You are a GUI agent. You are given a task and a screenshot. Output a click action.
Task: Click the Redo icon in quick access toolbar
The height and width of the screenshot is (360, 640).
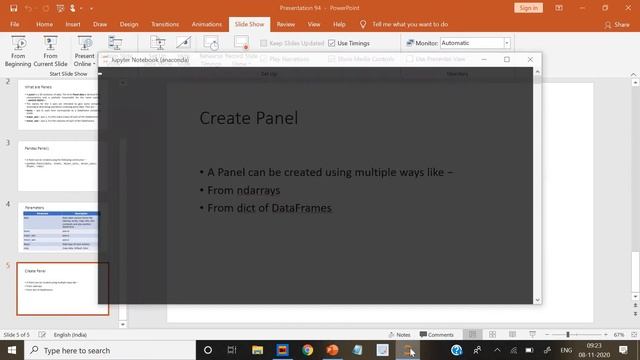coord(45,8)
